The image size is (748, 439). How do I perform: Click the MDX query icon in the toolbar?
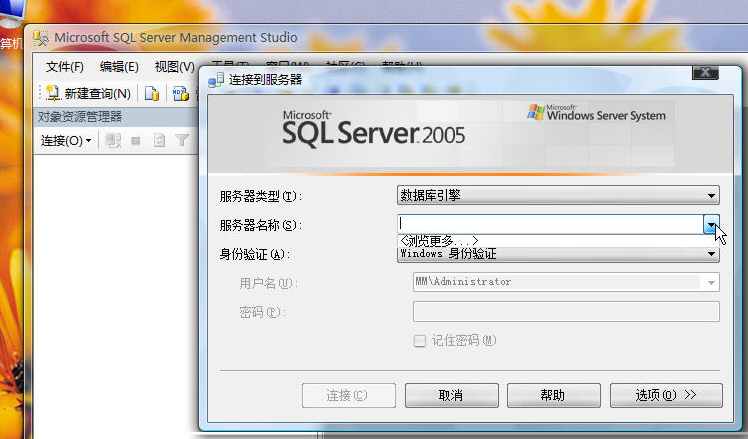point(180,93)
